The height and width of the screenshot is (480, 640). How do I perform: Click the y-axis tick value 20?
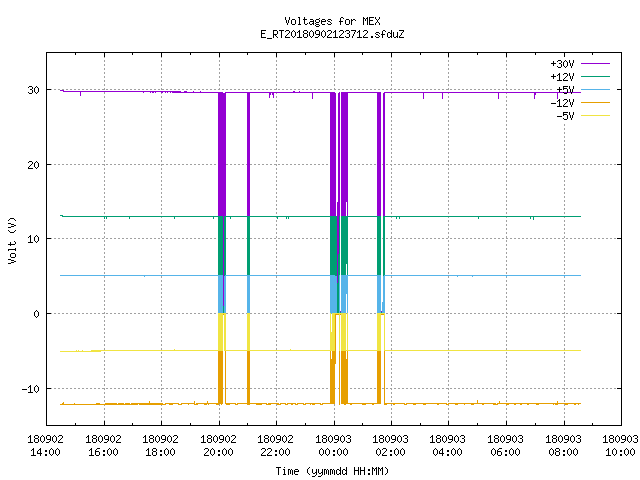(x=33, y=165)
